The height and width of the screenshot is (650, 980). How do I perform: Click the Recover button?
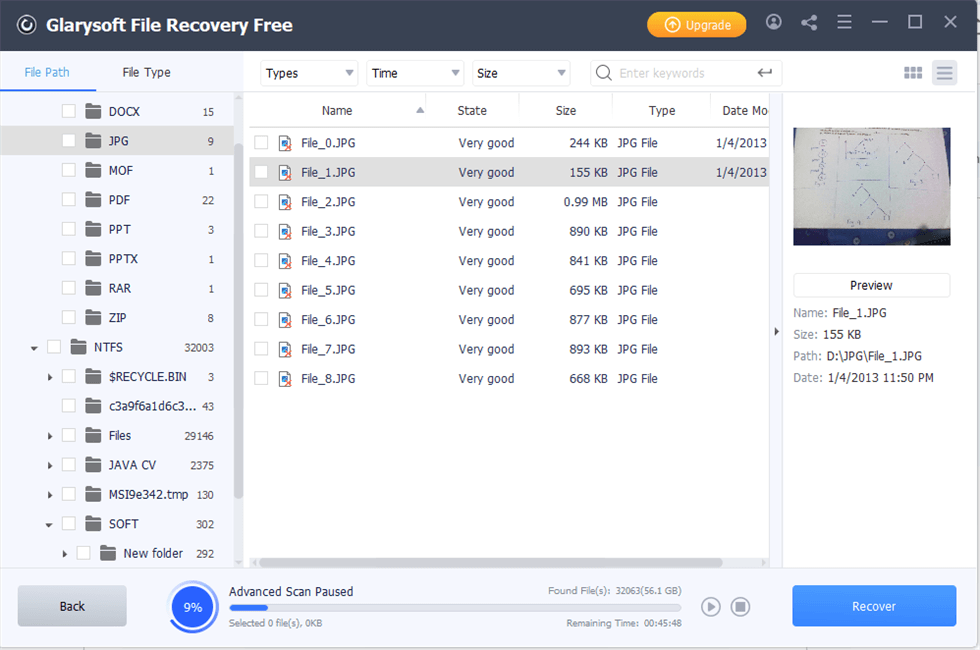(x=874, y=606)
